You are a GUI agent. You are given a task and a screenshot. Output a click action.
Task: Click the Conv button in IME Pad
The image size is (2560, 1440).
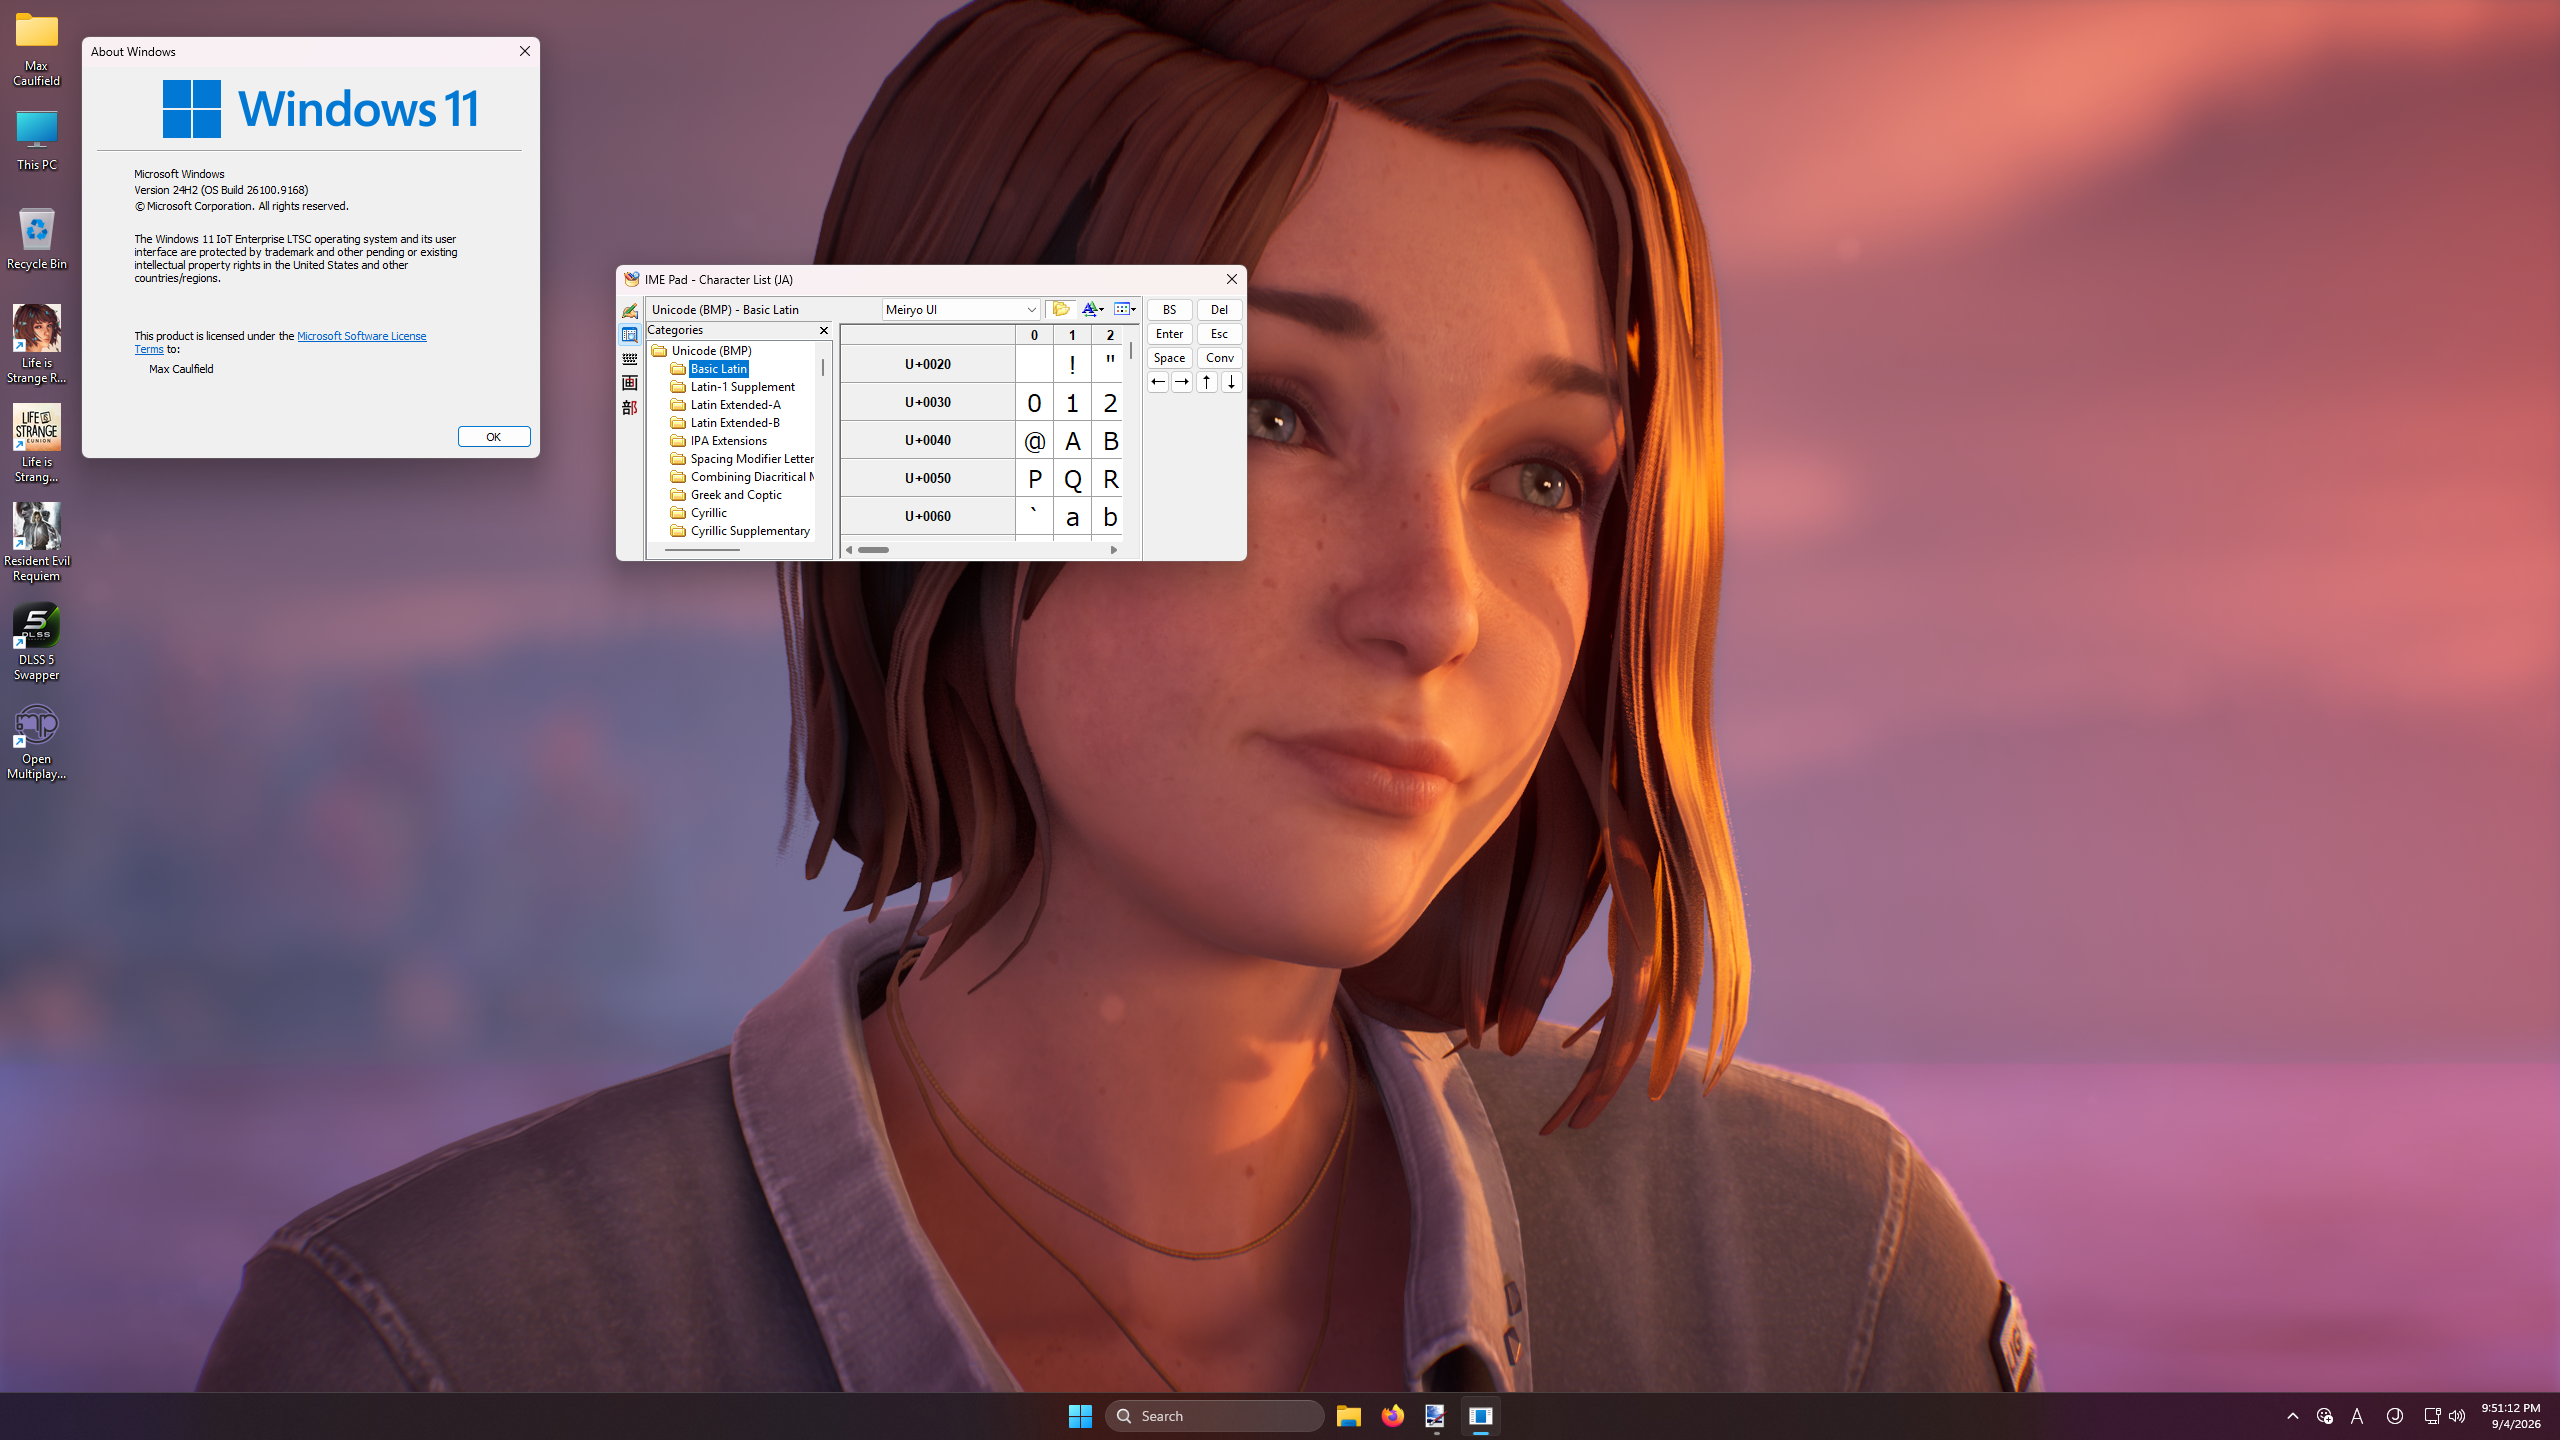pos(1219,358)
